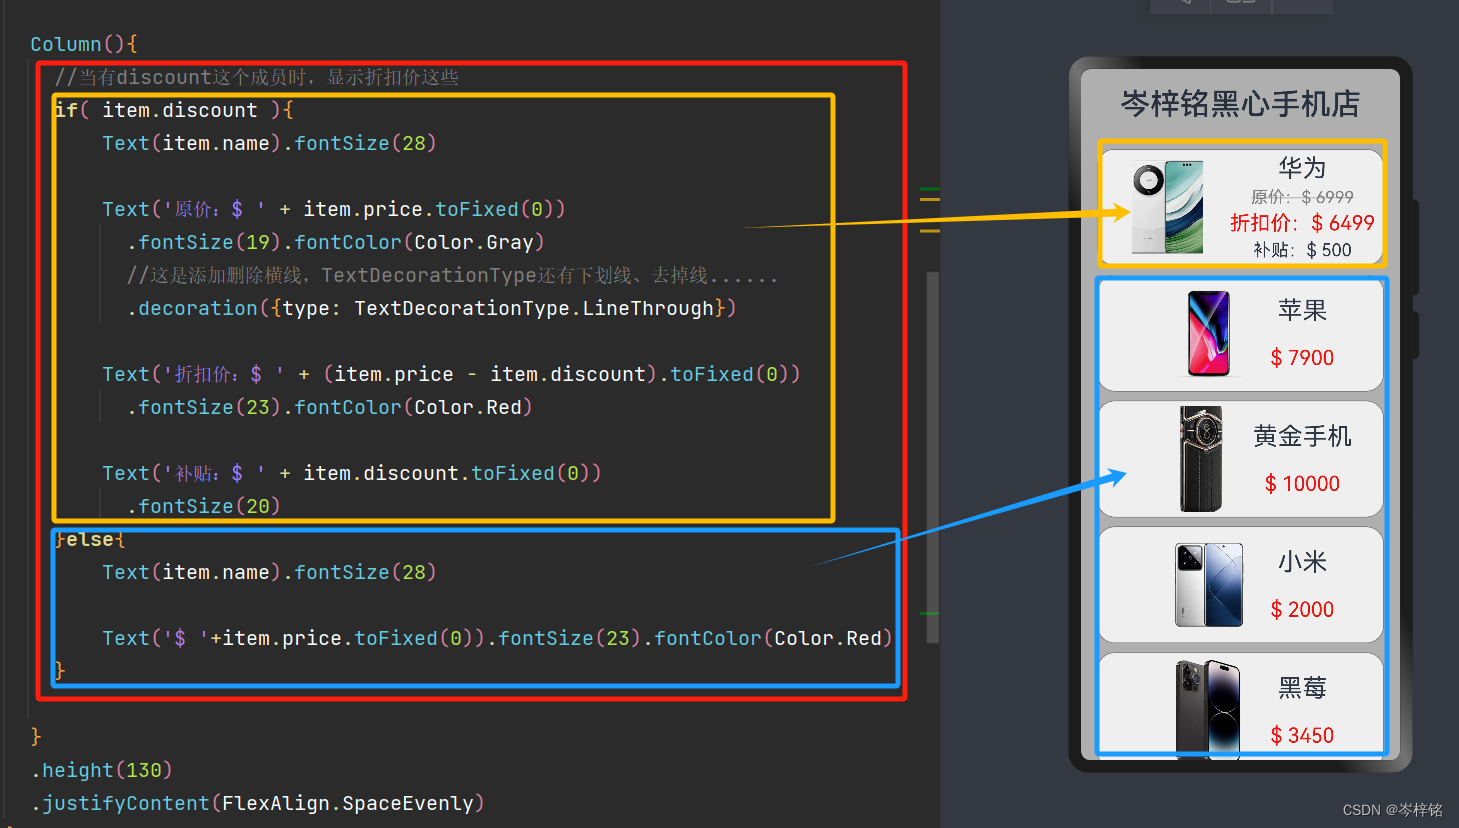
Task: Select the 华为 product name in preview
Action: pos(1302,167)
